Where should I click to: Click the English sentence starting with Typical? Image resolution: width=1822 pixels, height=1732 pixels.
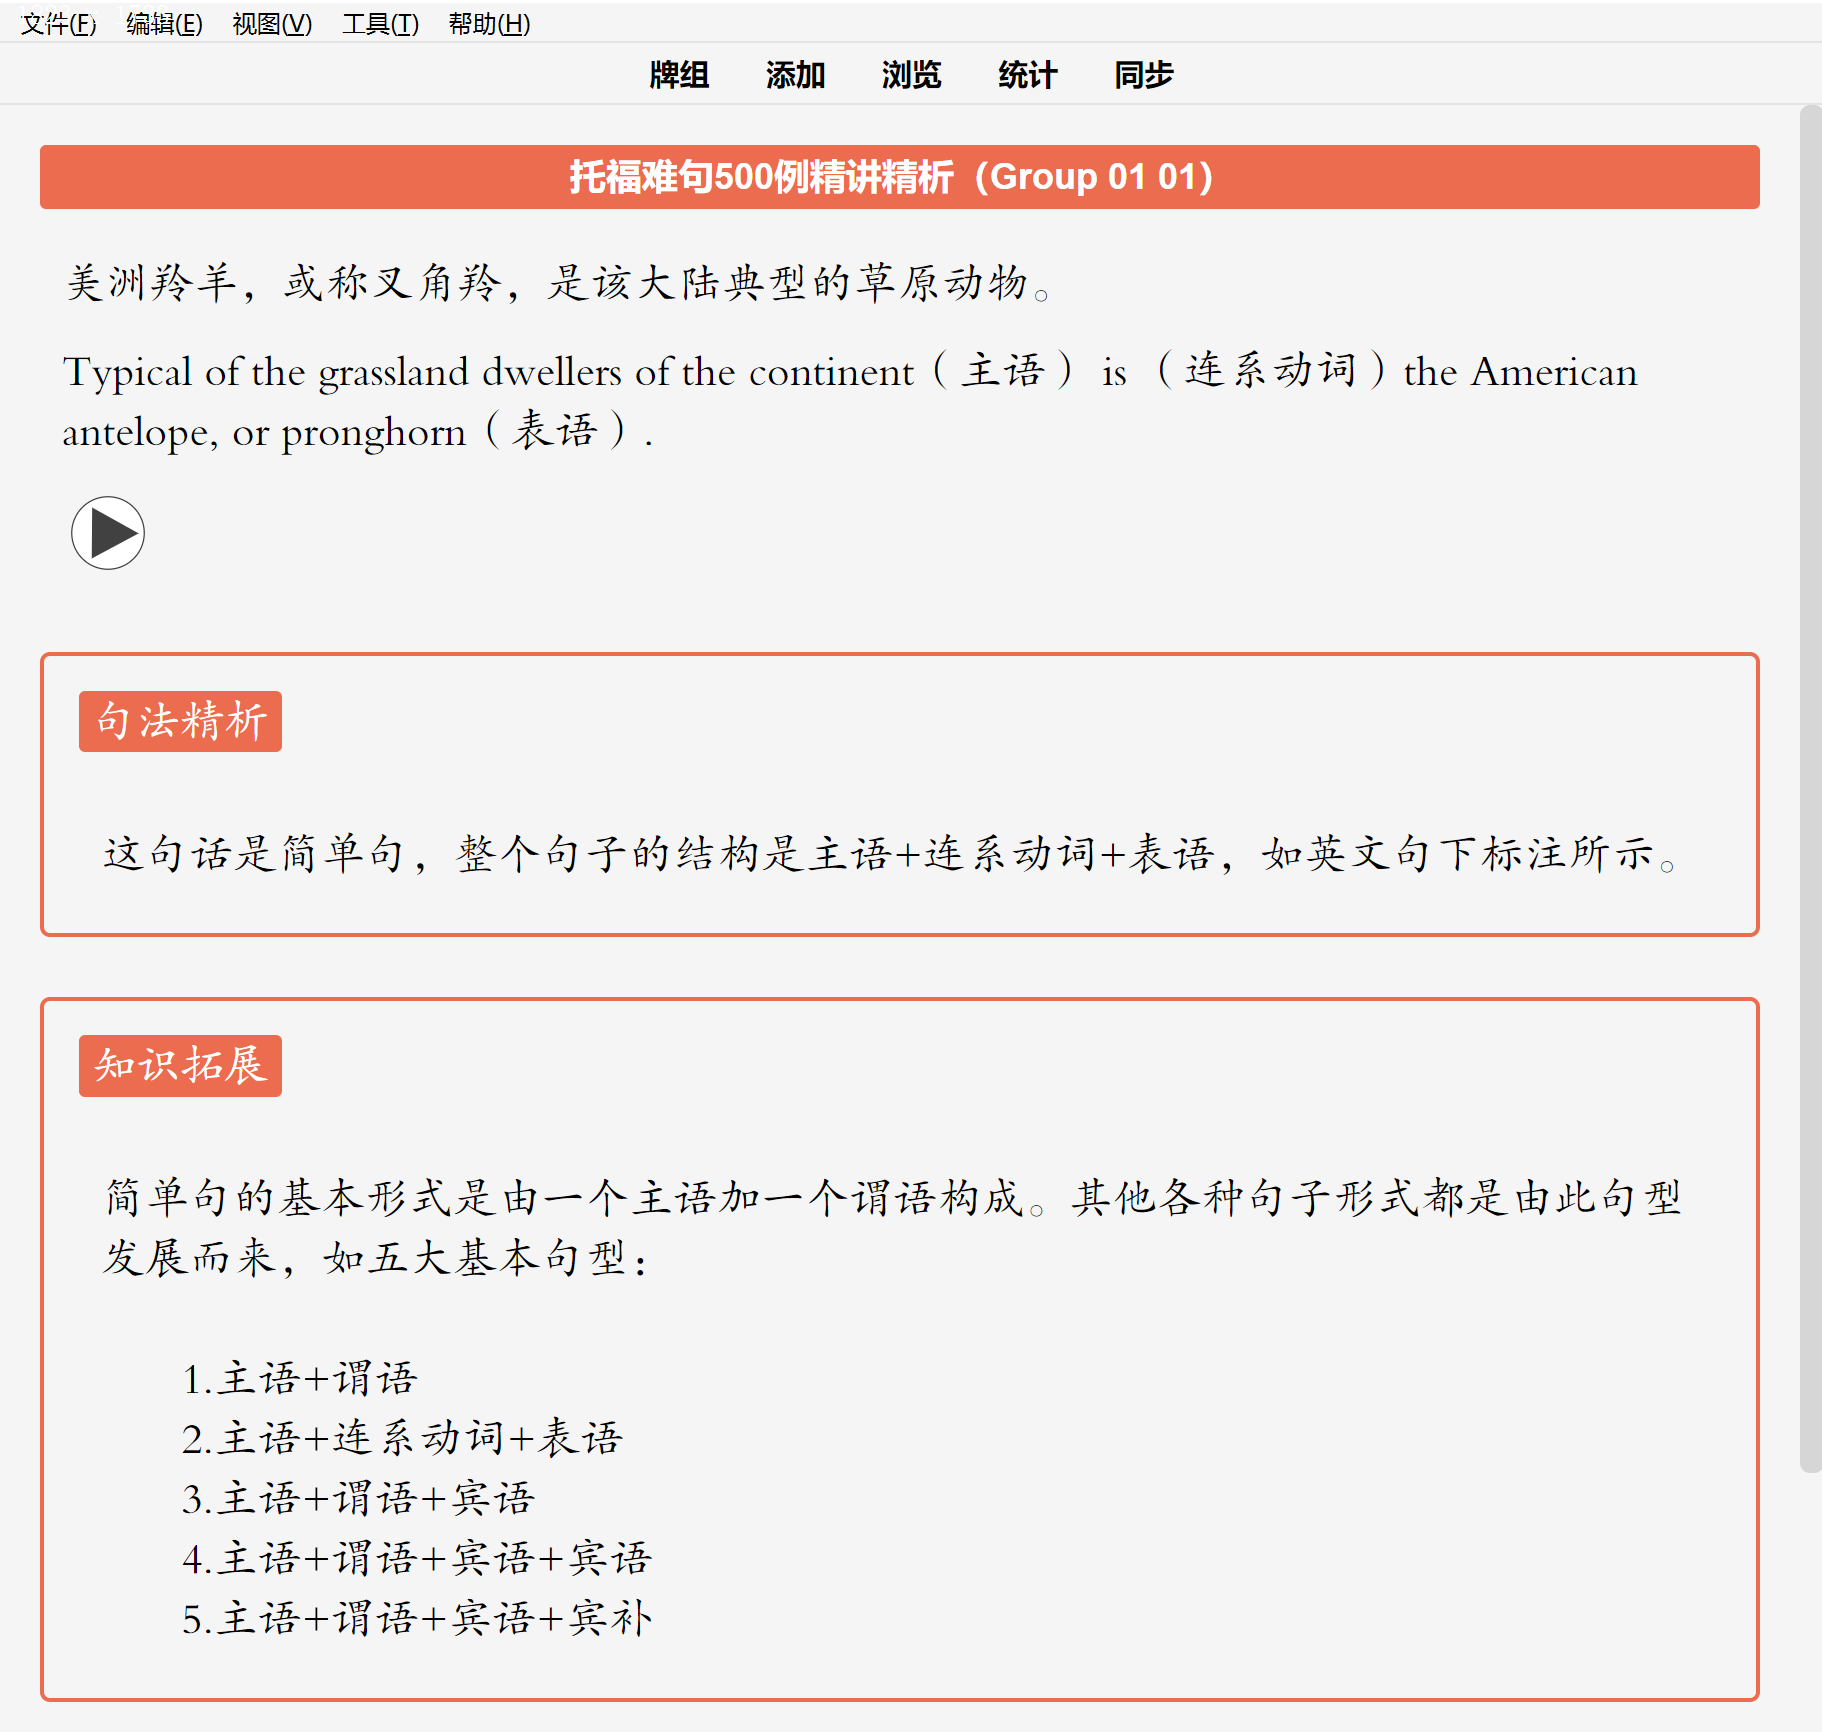point(850,401)
